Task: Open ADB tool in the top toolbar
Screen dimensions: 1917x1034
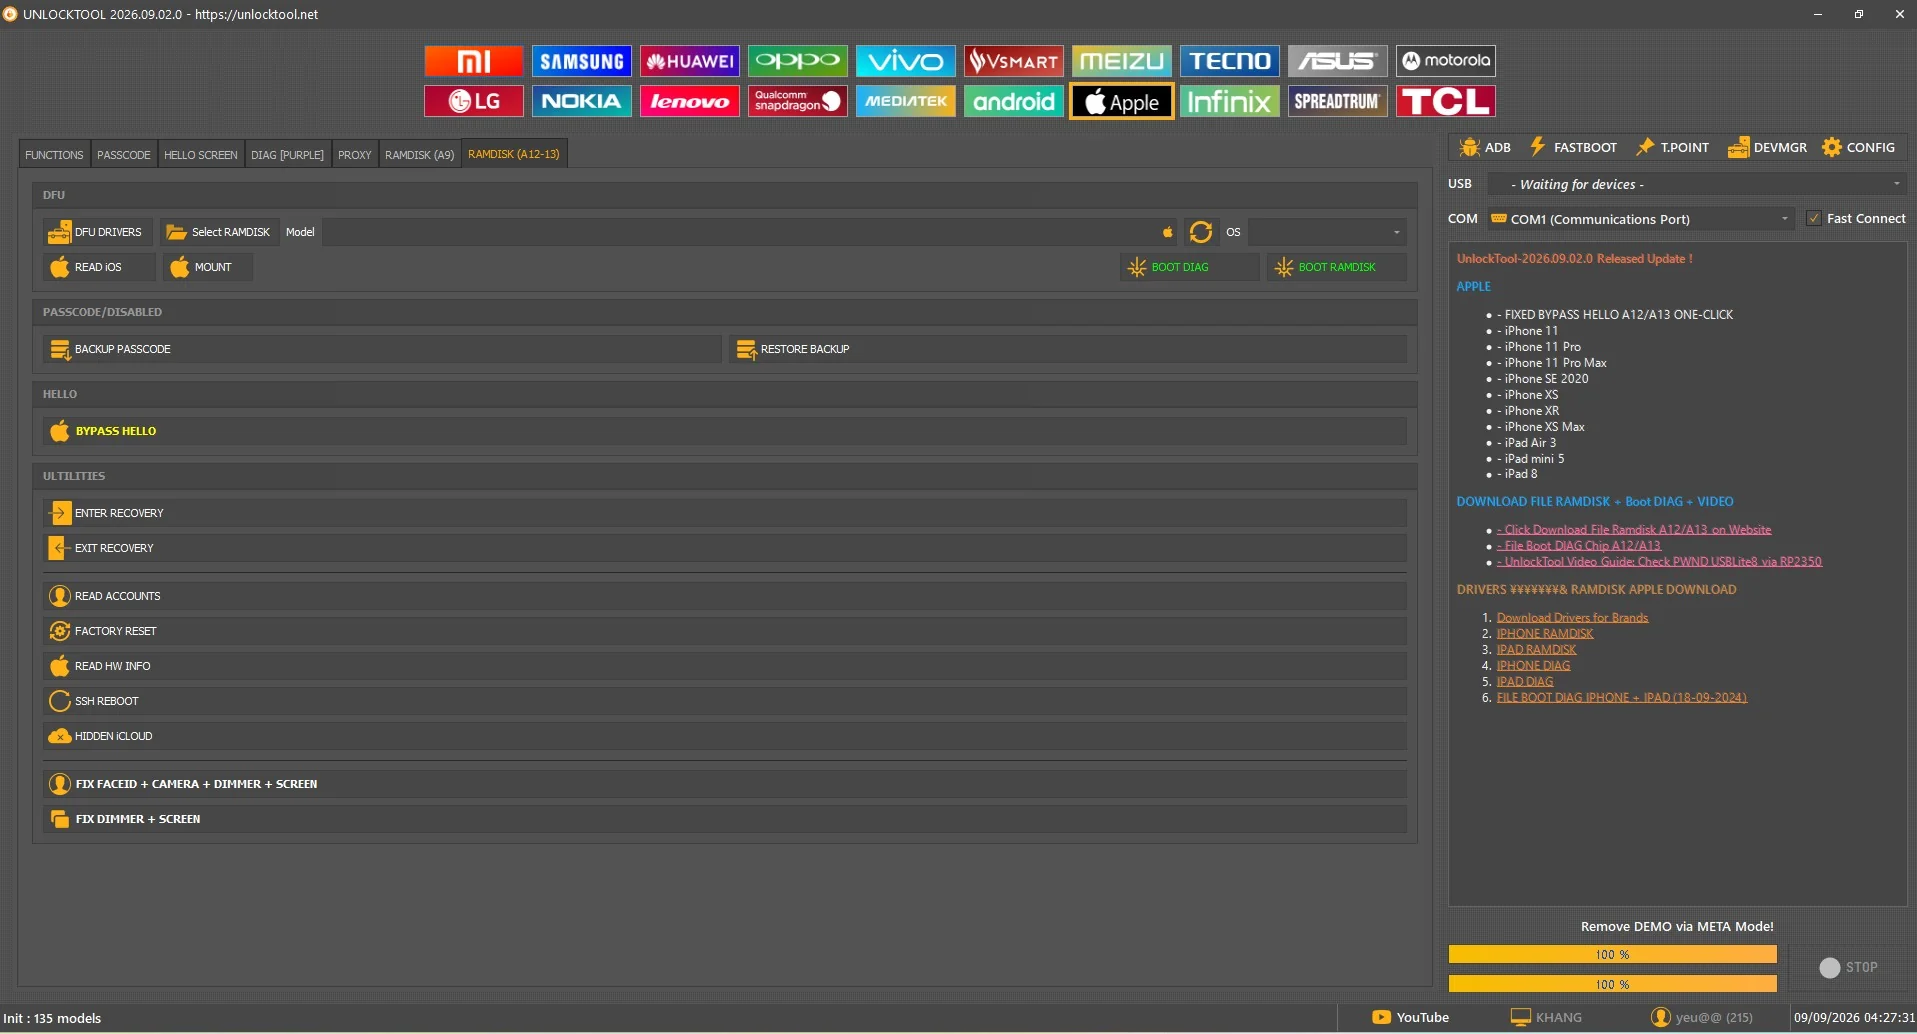Action: coord(1485,147)
